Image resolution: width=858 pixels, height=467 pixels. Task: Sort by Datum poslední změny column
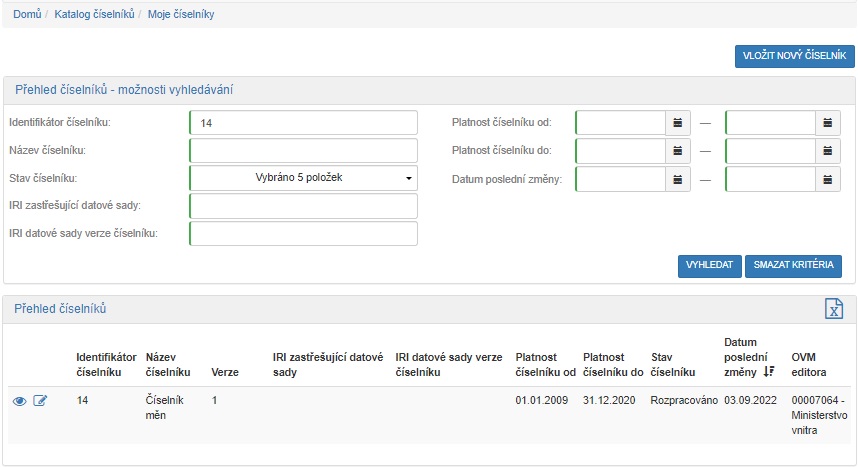tap(768, 371)
